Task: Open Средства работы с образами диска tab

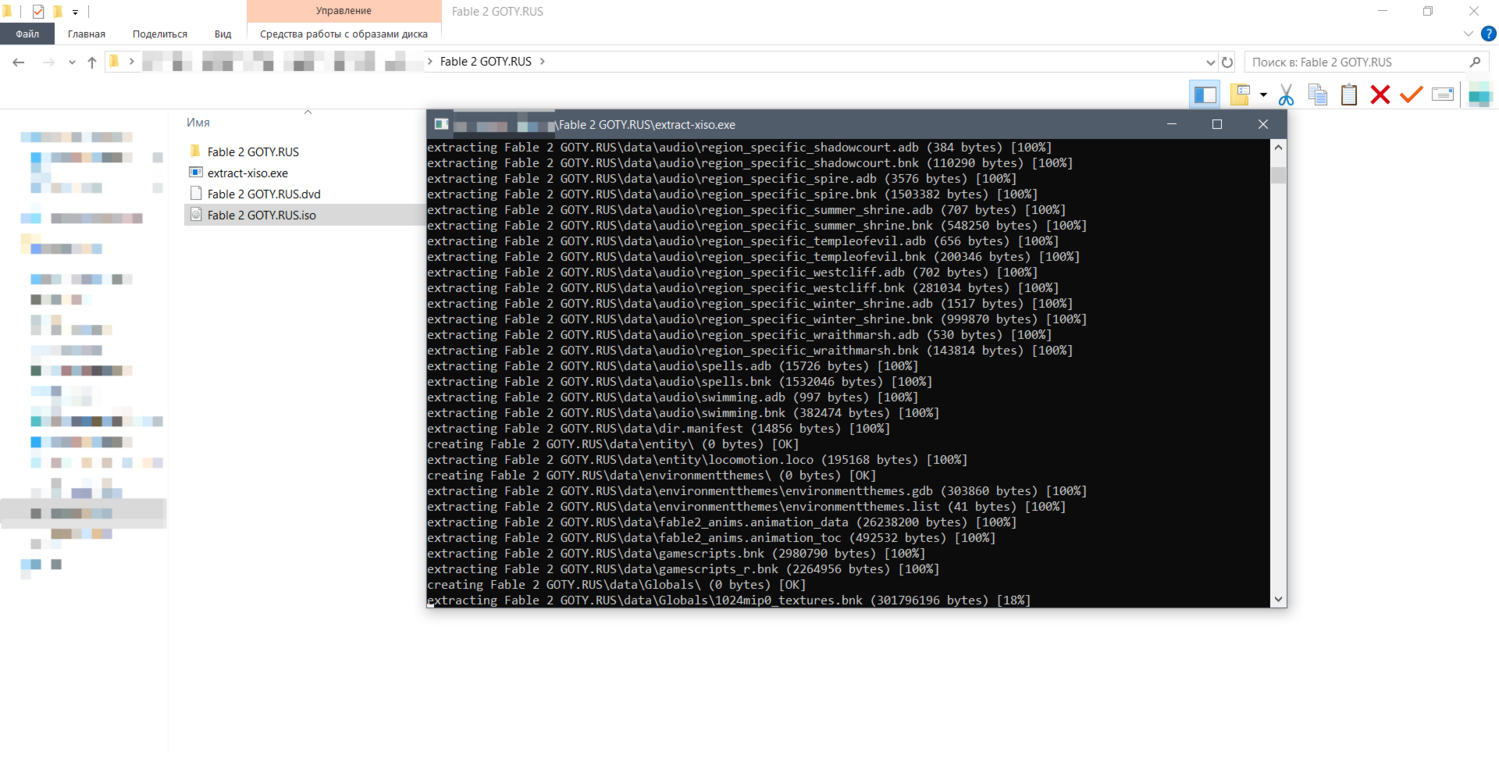Action: tap(343, 34)
